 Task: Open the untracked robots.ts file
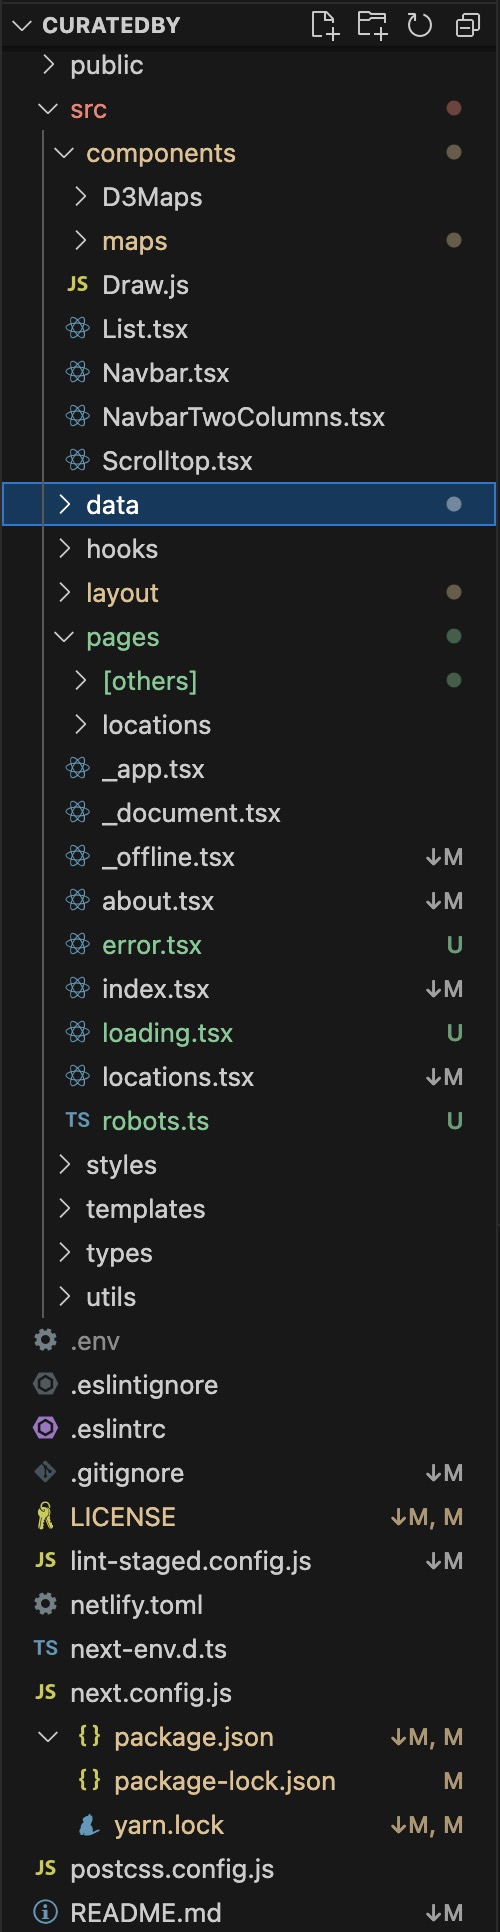[x=250, y=1121]
